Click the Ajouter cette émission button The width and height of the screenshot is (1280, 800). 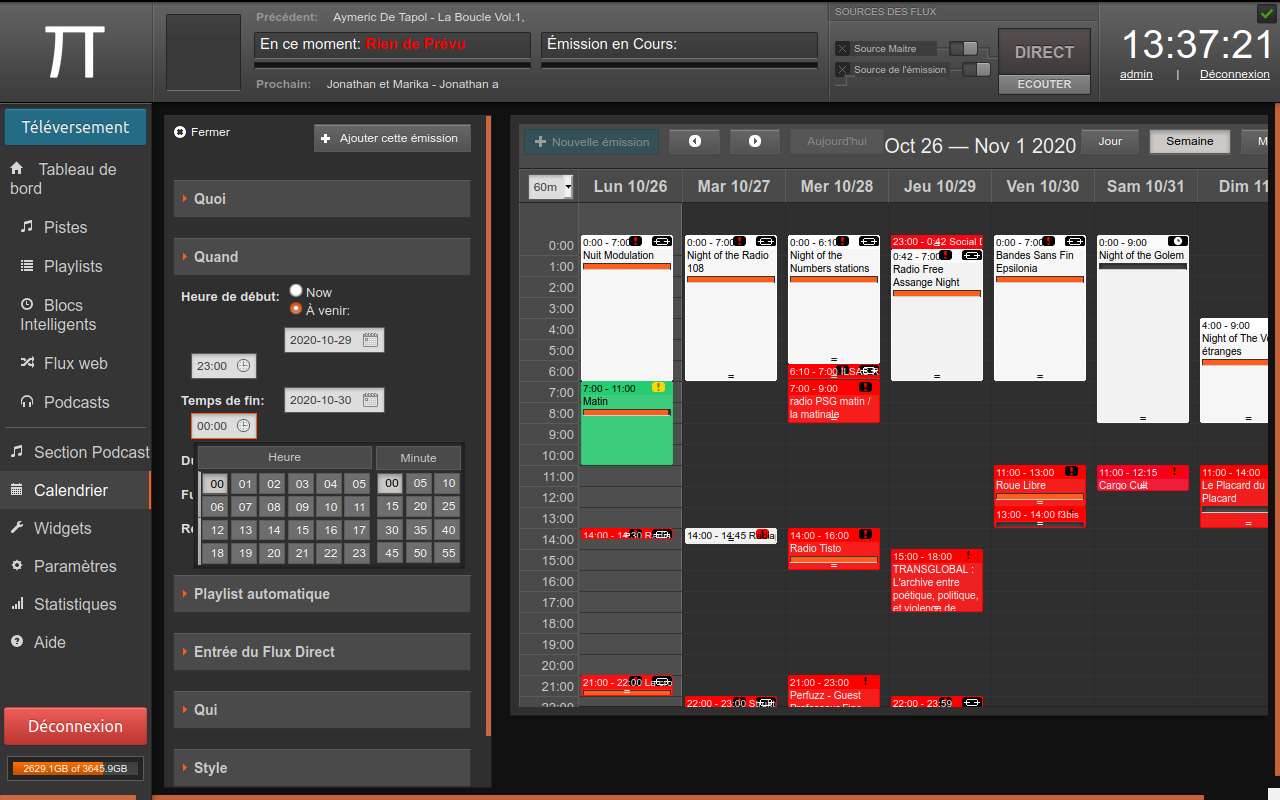[x=392, y=138]
